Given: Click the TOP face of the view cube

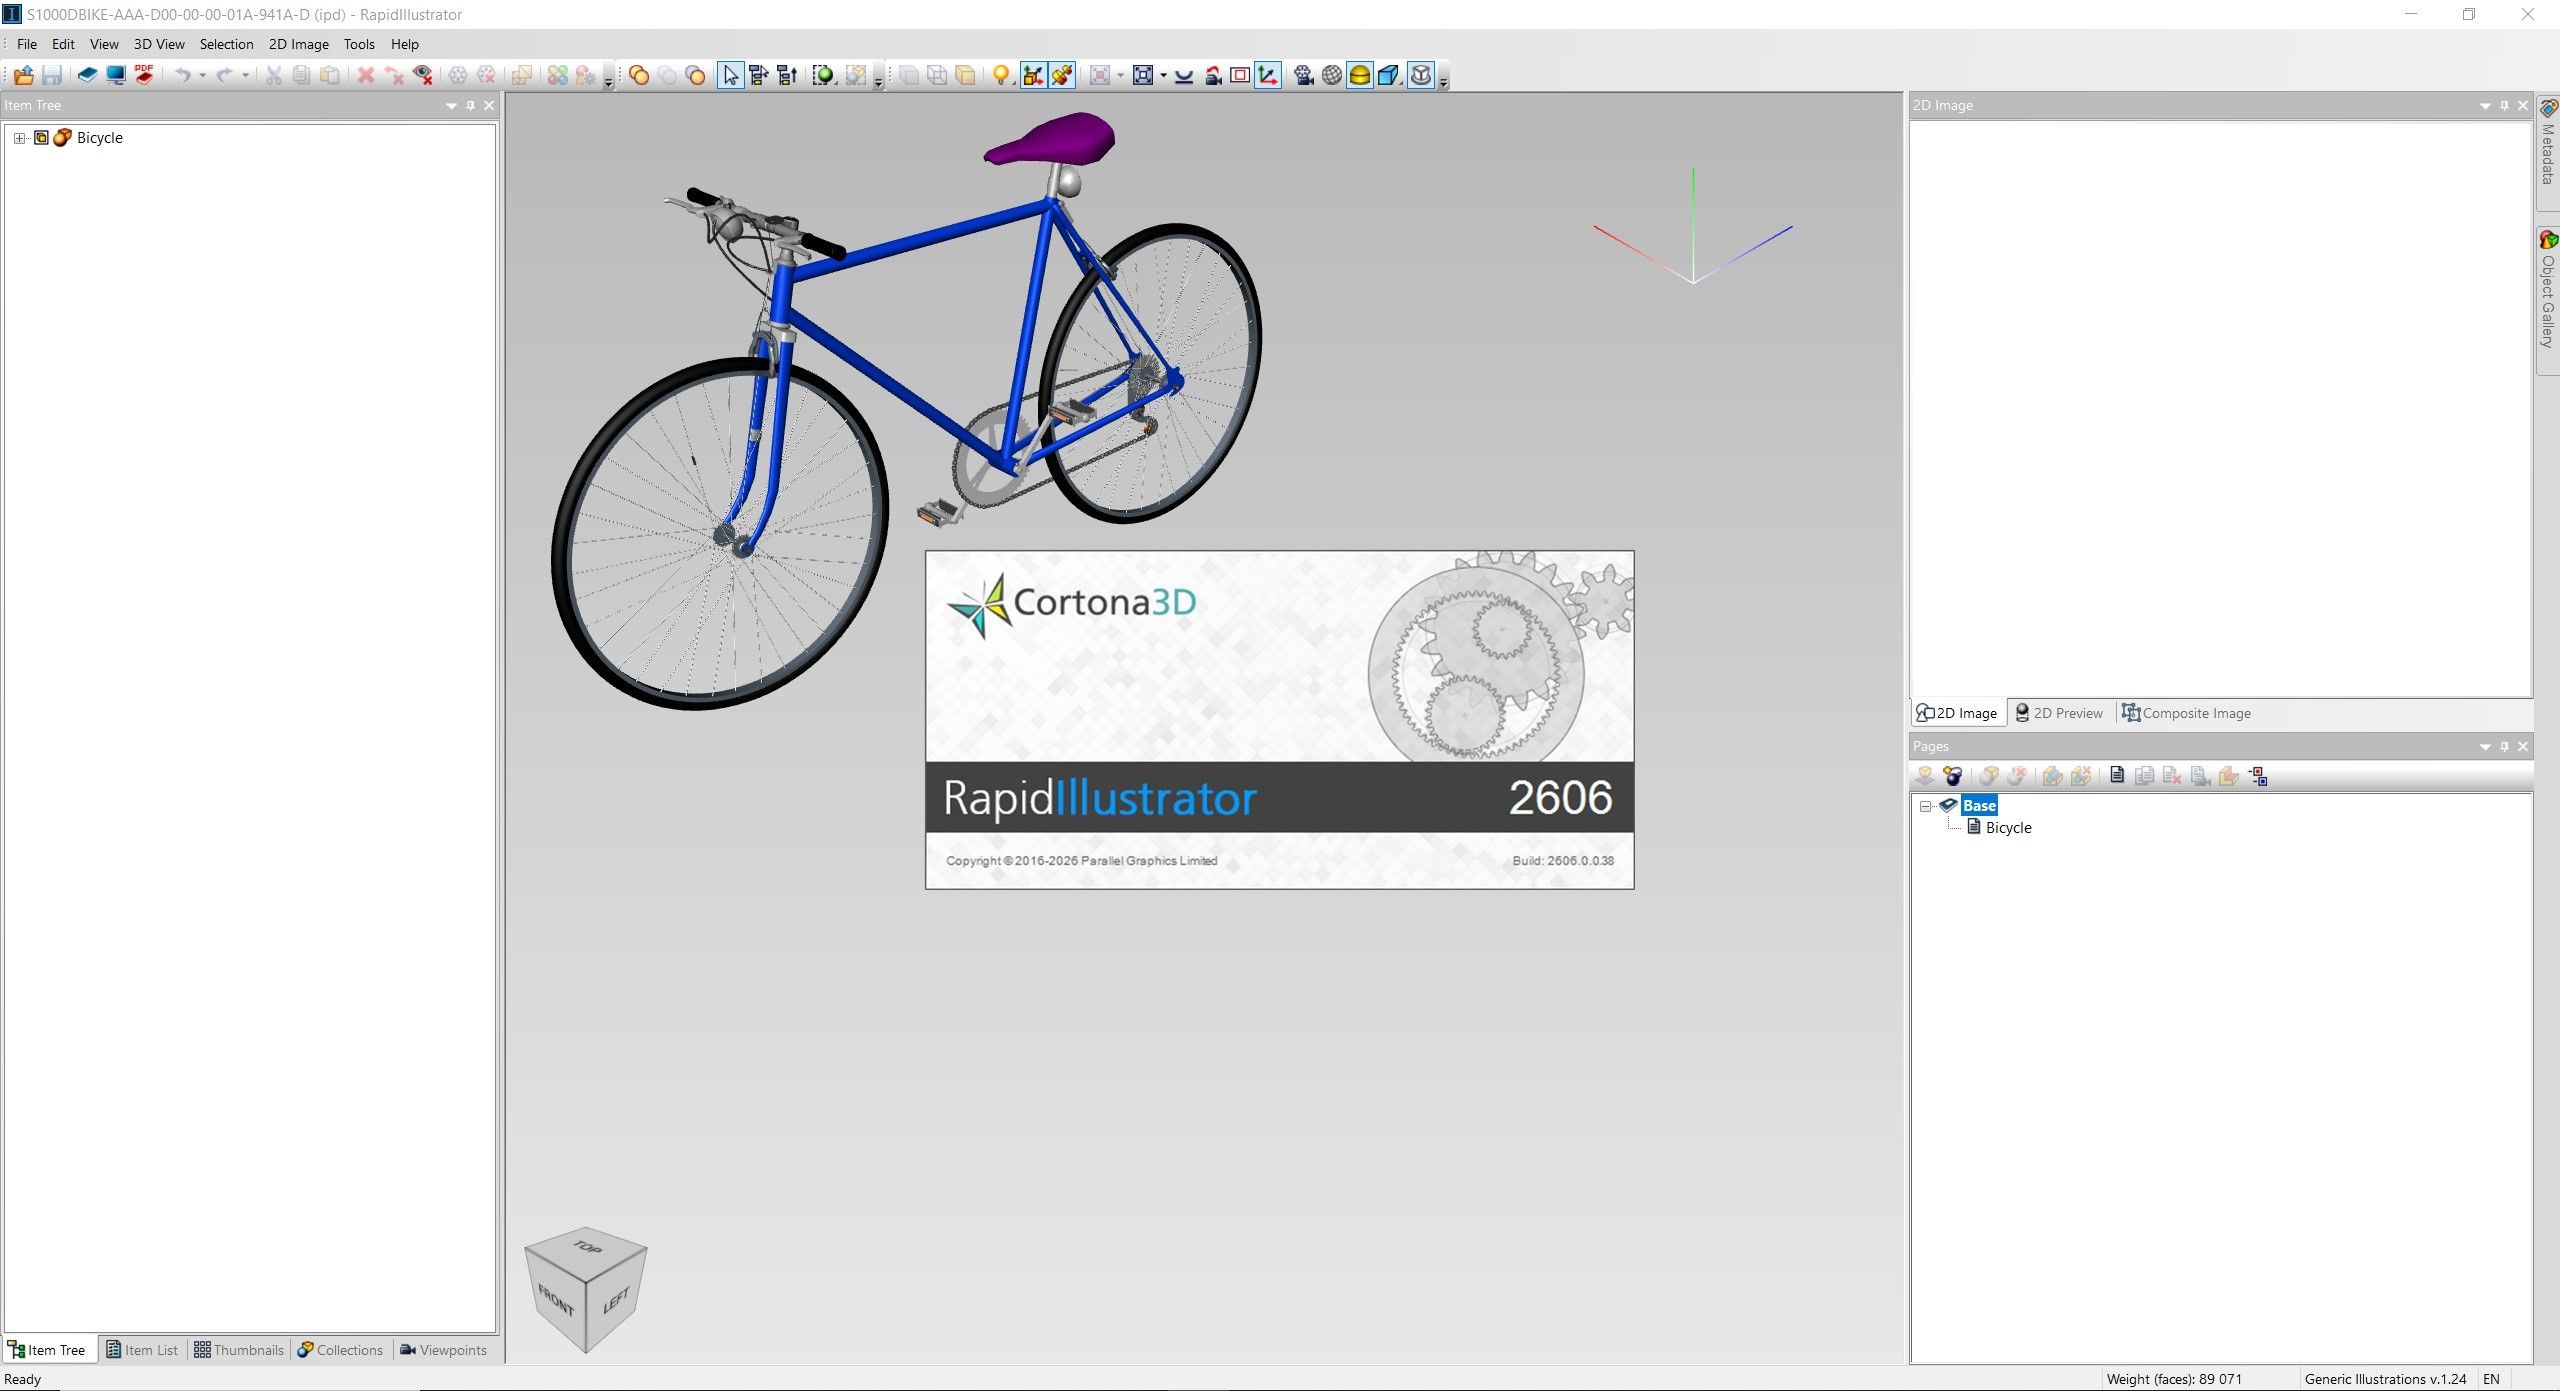Looking at the screenshot, I should (586, 1247).
